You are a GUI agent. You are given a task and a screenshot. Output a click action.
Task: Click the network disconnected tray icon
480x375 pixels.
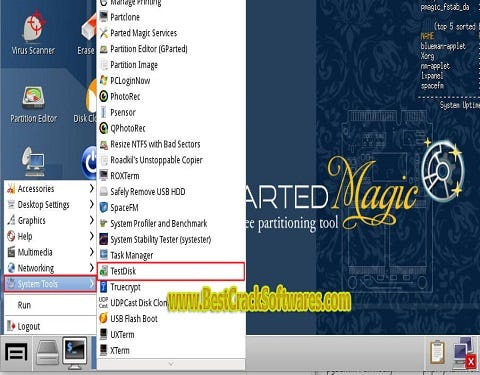click(464, 353)
